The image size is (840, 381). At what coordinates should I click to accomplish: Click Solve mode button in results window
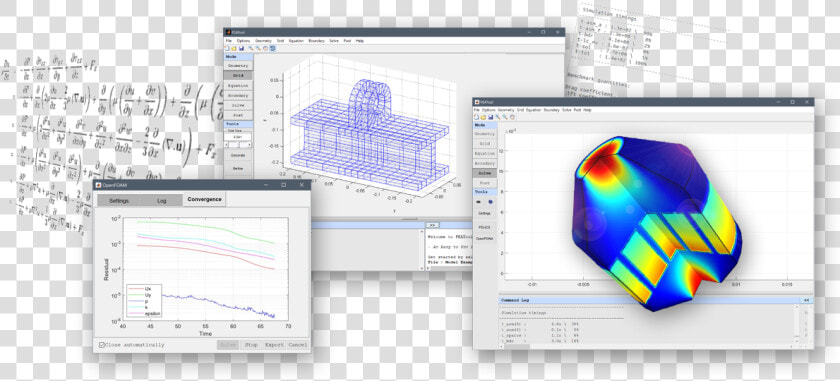tap(485, 173)
